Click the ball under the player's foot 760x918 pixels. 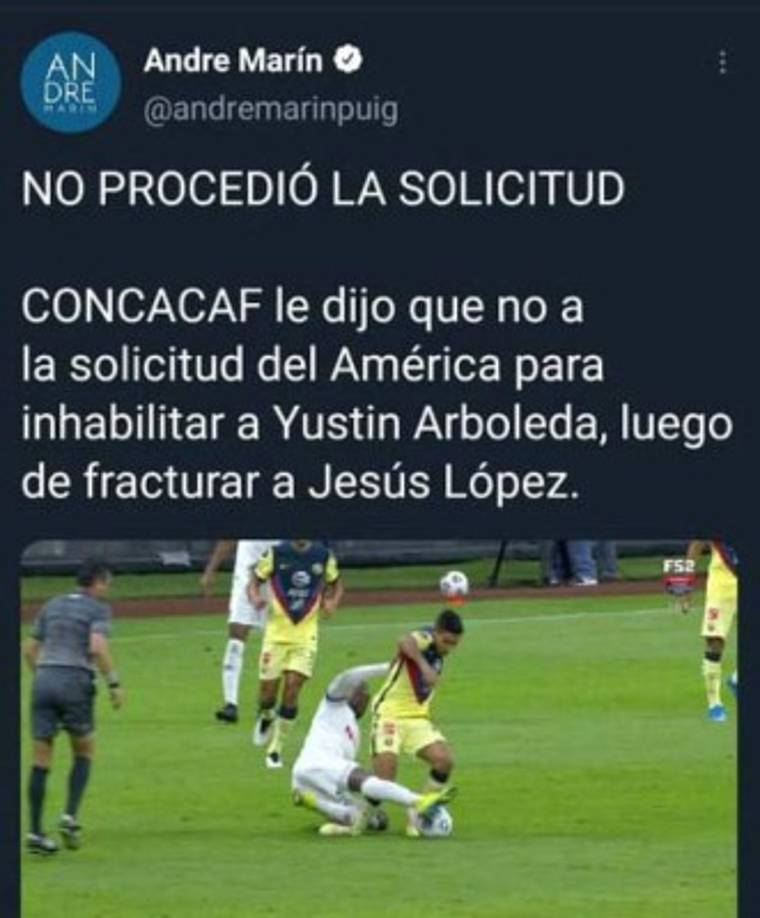[x=434, y=820]
